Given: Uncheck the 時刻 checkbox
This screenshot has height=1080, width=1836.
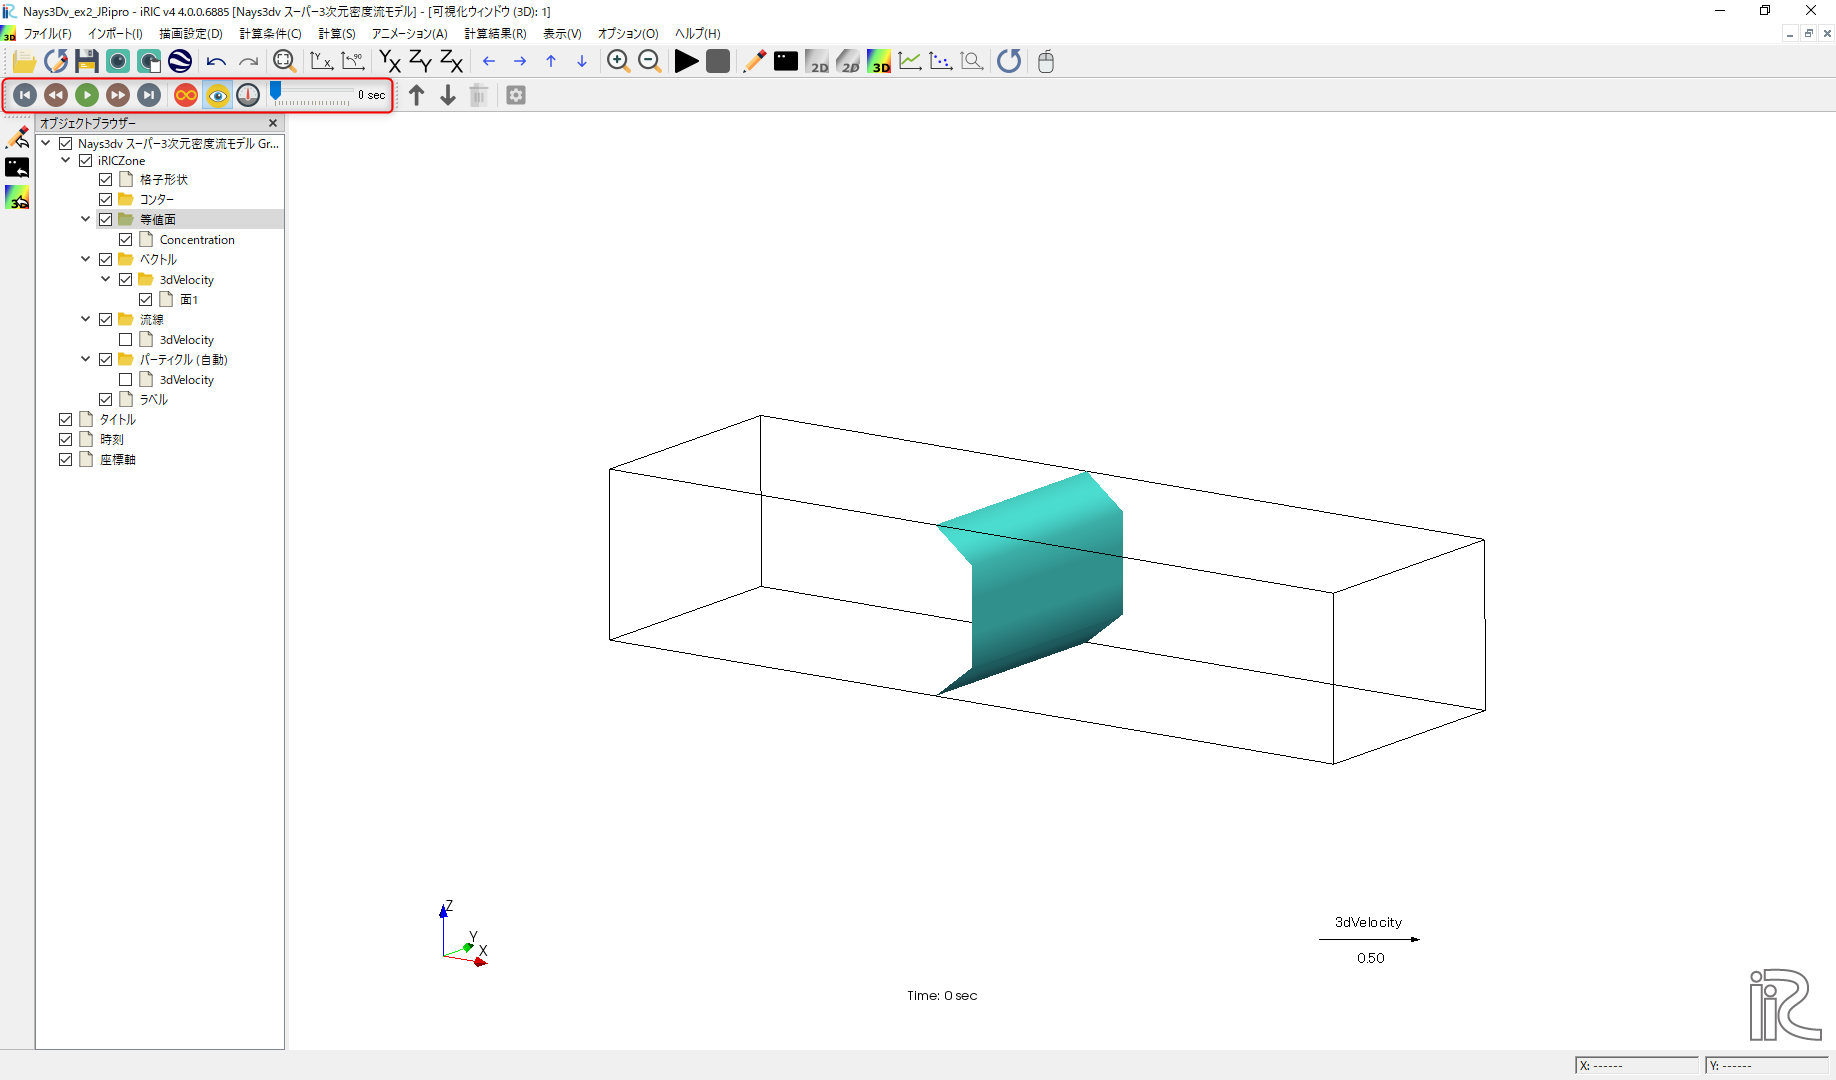Looking at the screenshot, I should [x=66, y=440].
